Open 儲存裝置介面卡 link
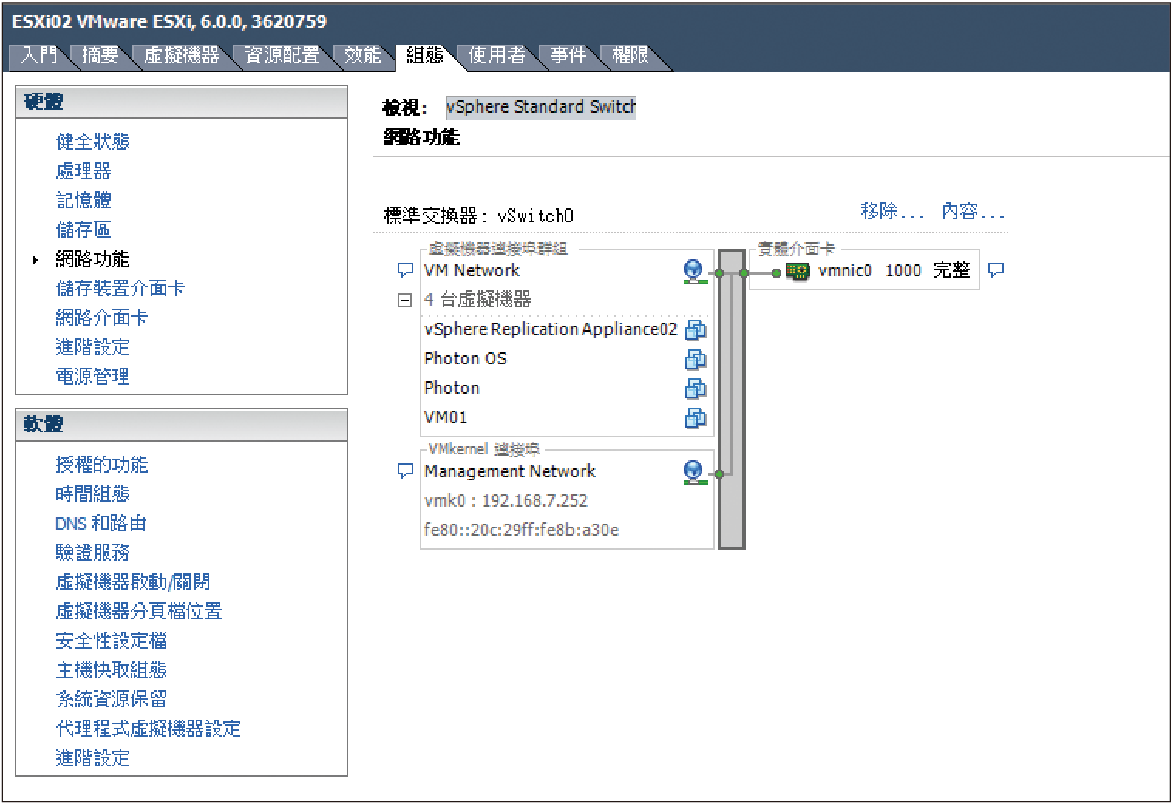The height and width of the screenshot is (805, 1173). point(120,288)
